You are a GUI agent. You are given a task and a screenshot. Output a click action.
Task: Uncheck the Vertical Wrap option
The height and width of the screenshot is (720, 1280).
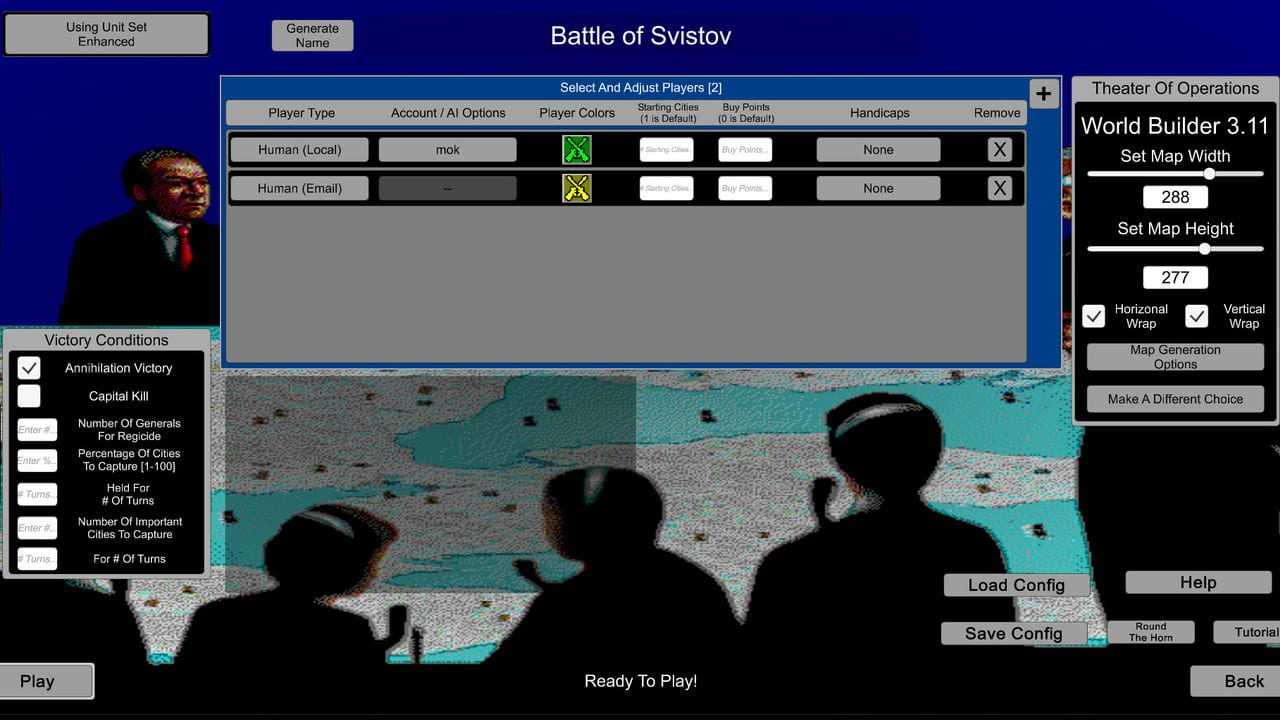pos(1197,316)
